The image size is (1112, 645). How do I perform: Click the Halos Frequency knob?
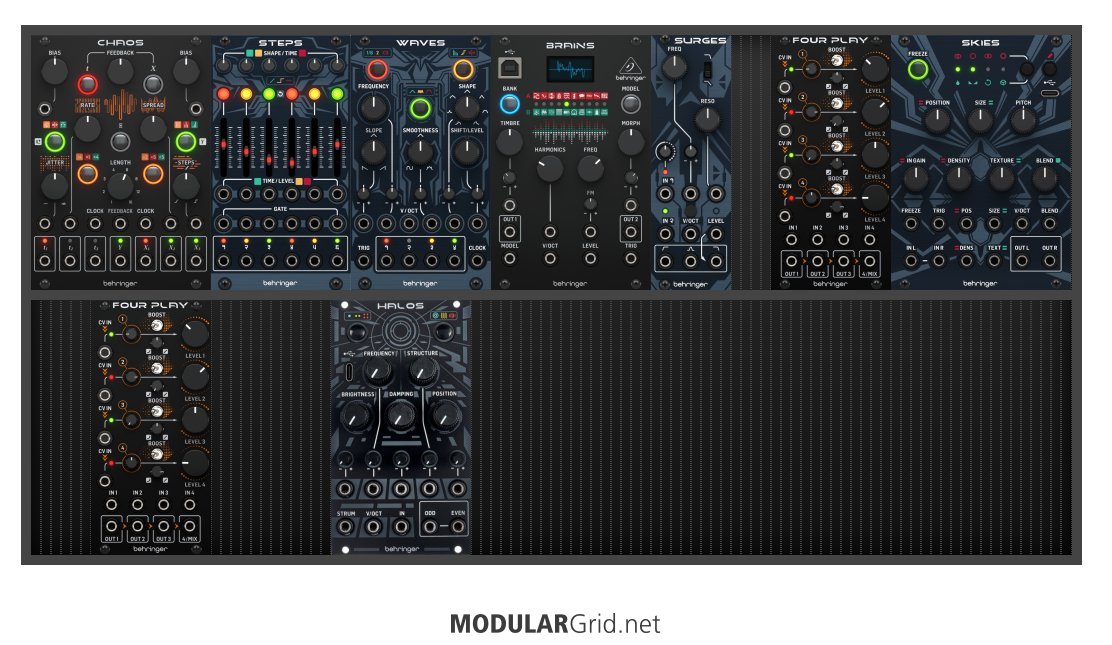377,371
